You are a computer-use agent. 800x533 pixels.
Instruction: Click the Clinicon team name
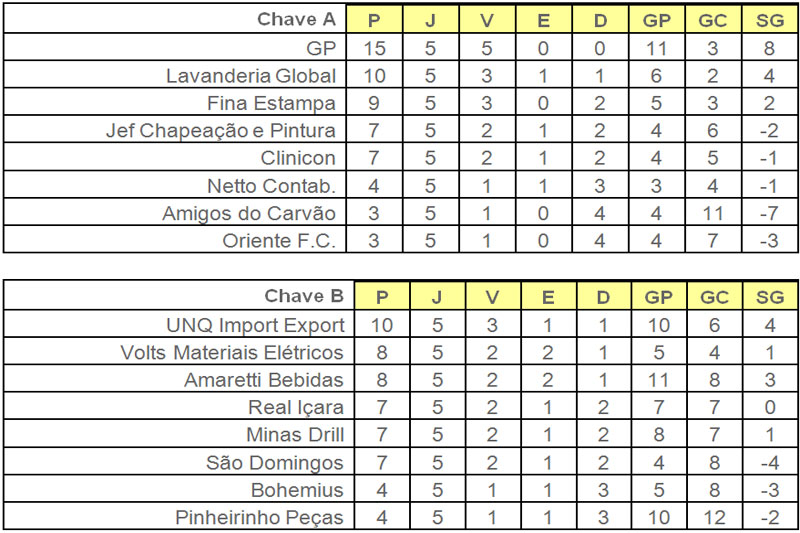pos(305,158)
